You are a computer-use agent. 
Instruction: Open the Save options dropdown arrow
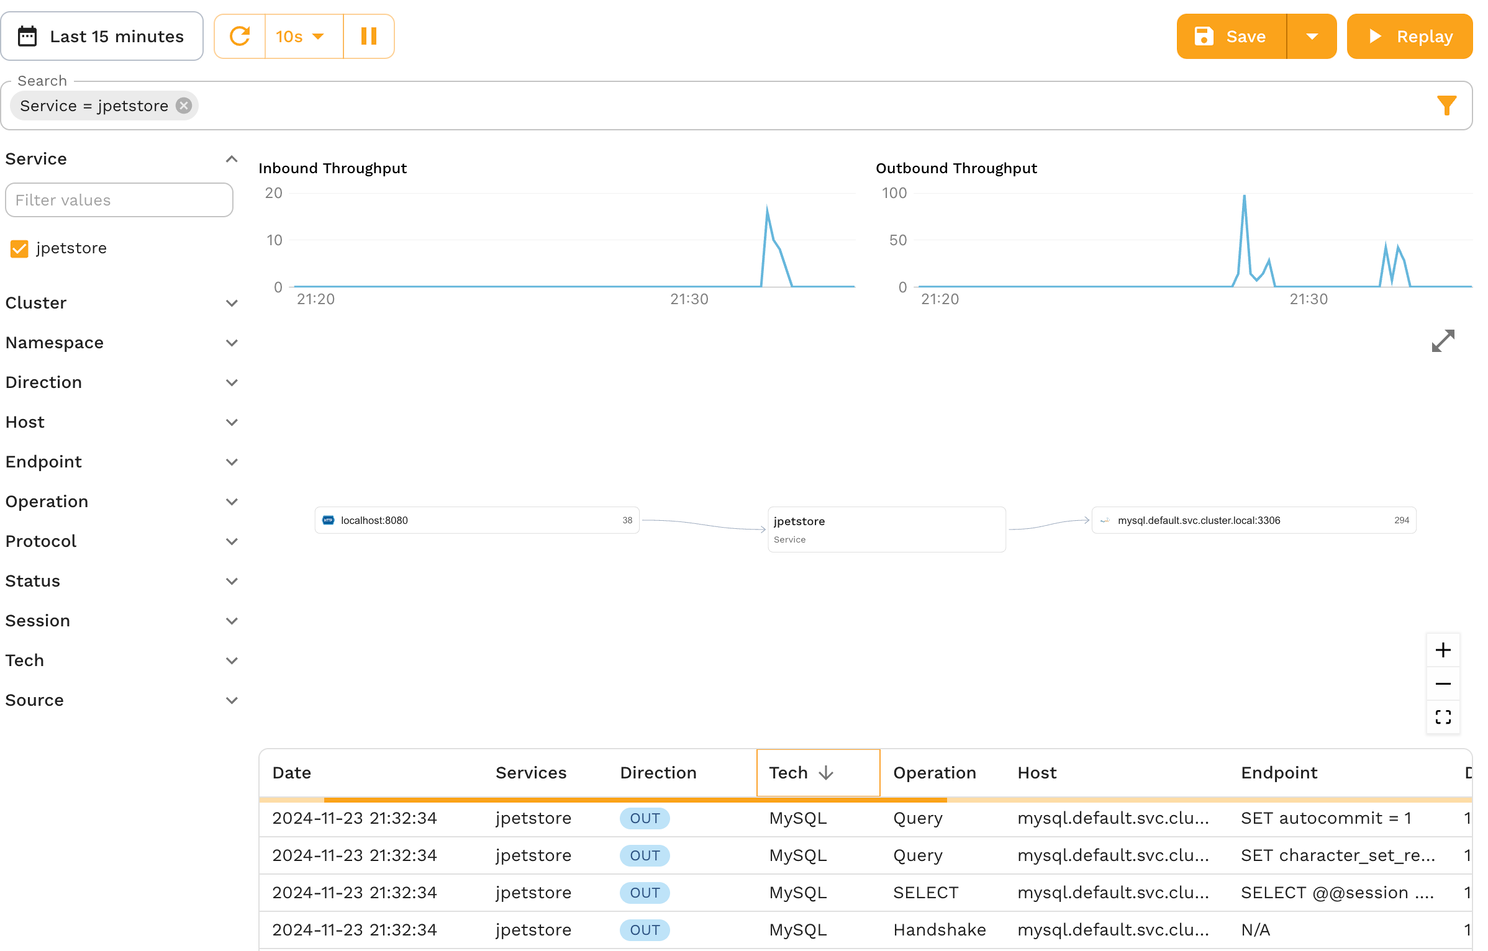point(1311,37)
